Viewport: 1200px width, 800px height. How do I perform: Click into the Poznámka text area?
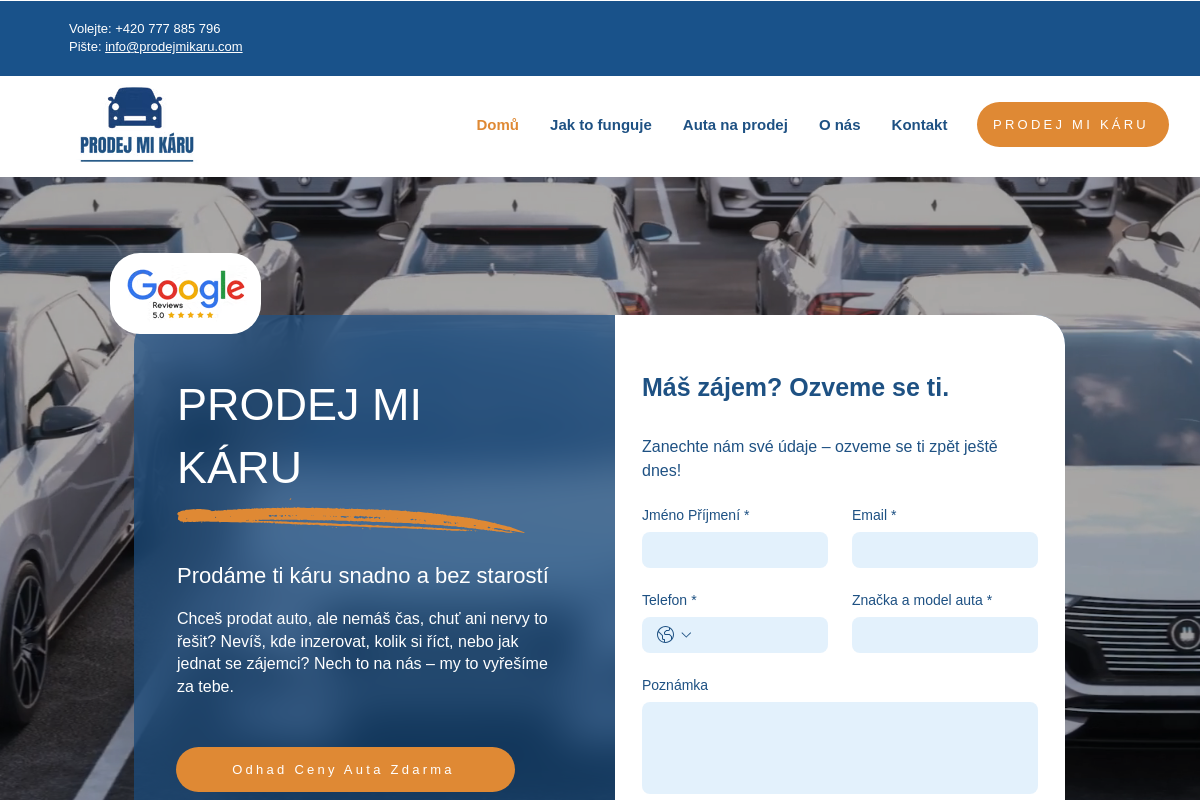coord(840,748)
